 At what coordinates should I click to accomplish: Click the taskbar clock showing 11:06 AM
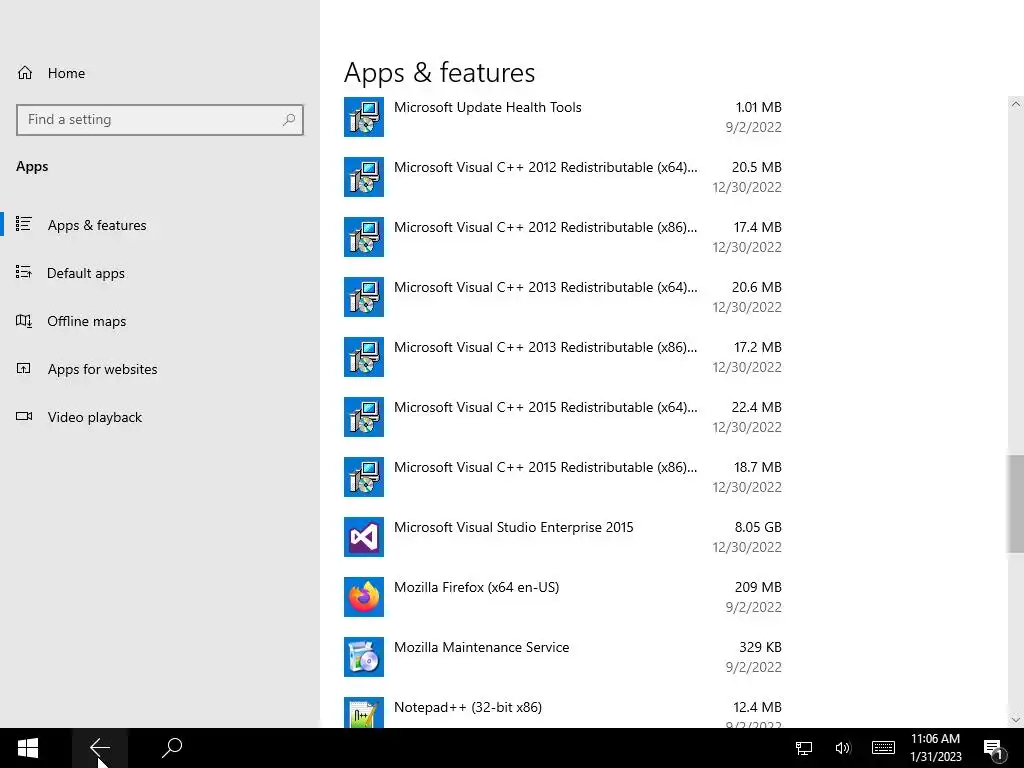pyautogui.click(x=935, y=748)
